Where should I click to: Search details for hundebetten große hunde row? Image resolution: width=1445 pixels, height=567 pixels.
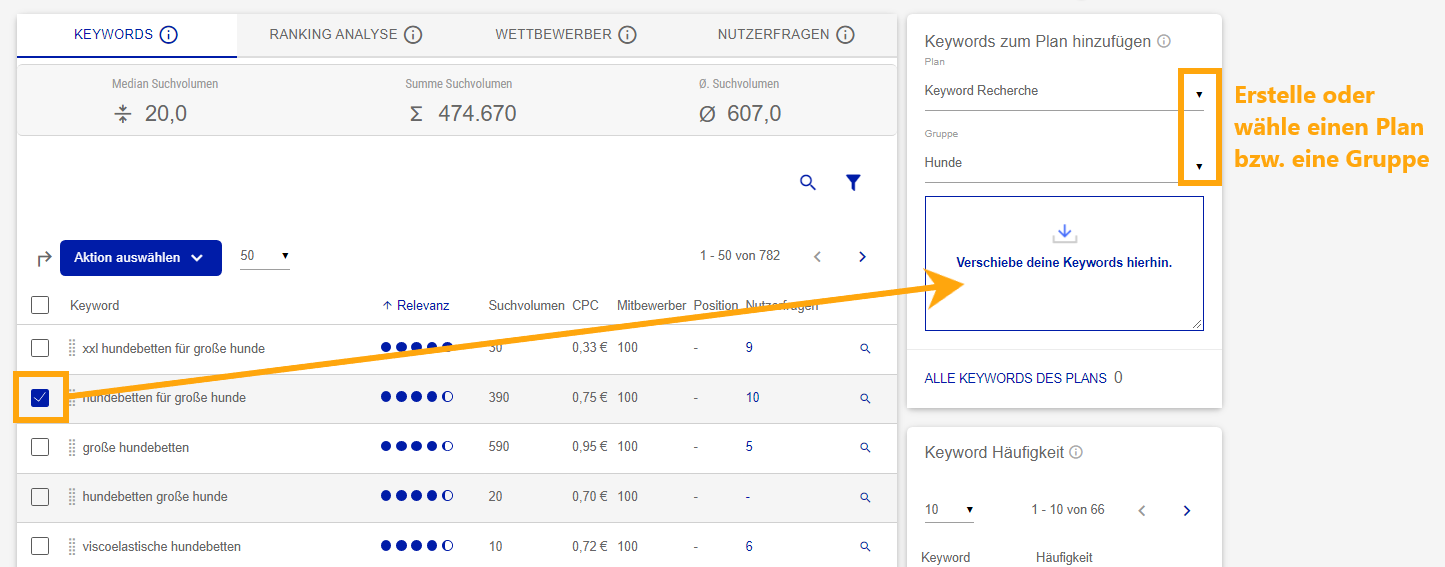pos(865,497)
